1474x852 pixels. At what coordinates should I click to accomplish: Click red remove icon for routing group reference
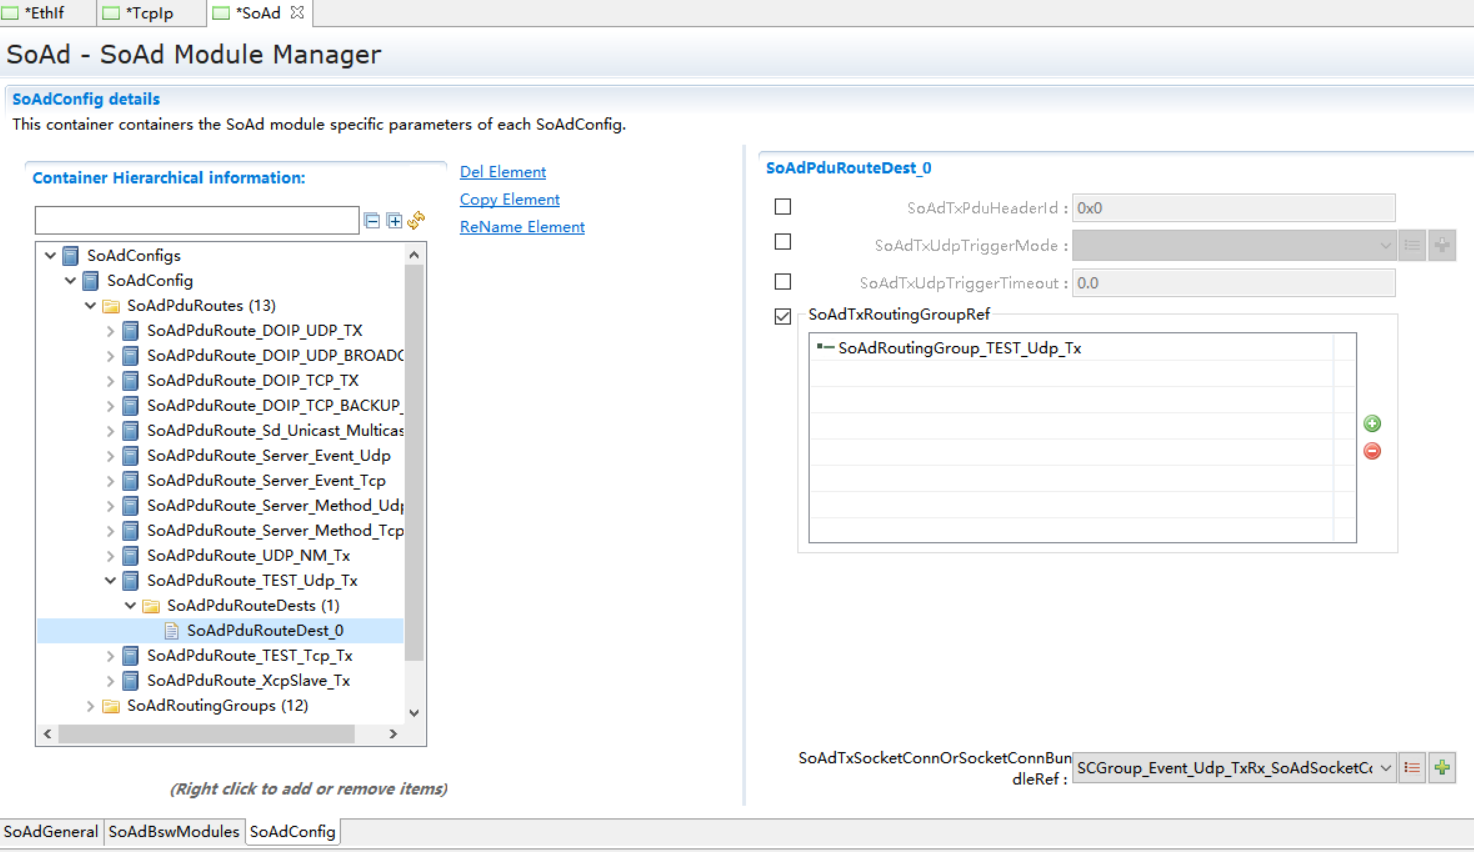click(x=1372, y=451)
